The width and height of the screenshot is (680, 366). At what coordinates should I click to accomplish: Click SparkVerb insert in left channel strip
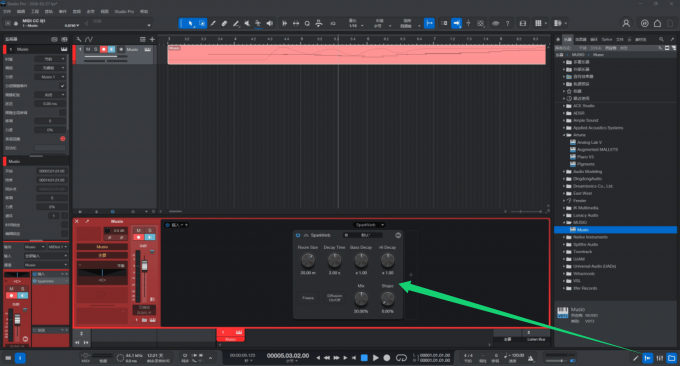(50, 281)
